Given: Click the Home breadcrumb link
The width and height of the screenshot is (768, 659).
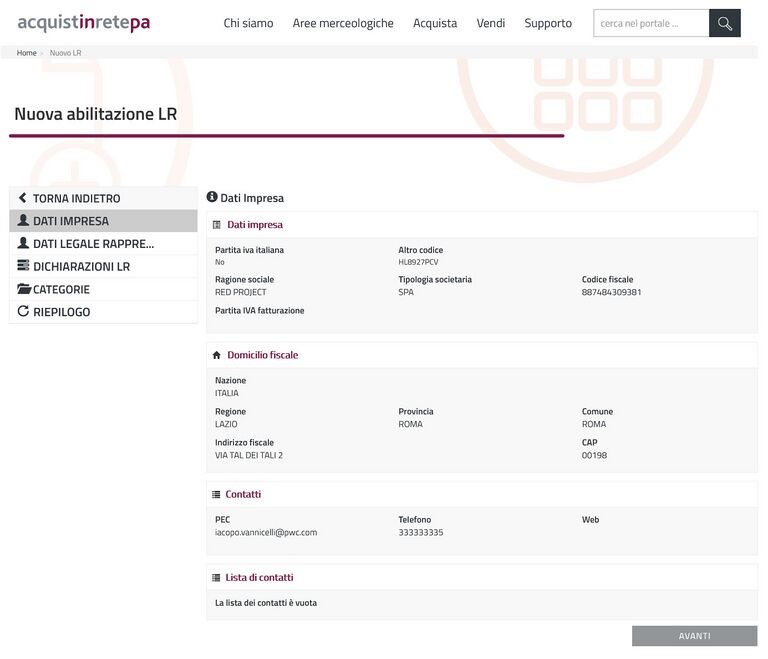Looking at the screenshot, I should [27, 53].
